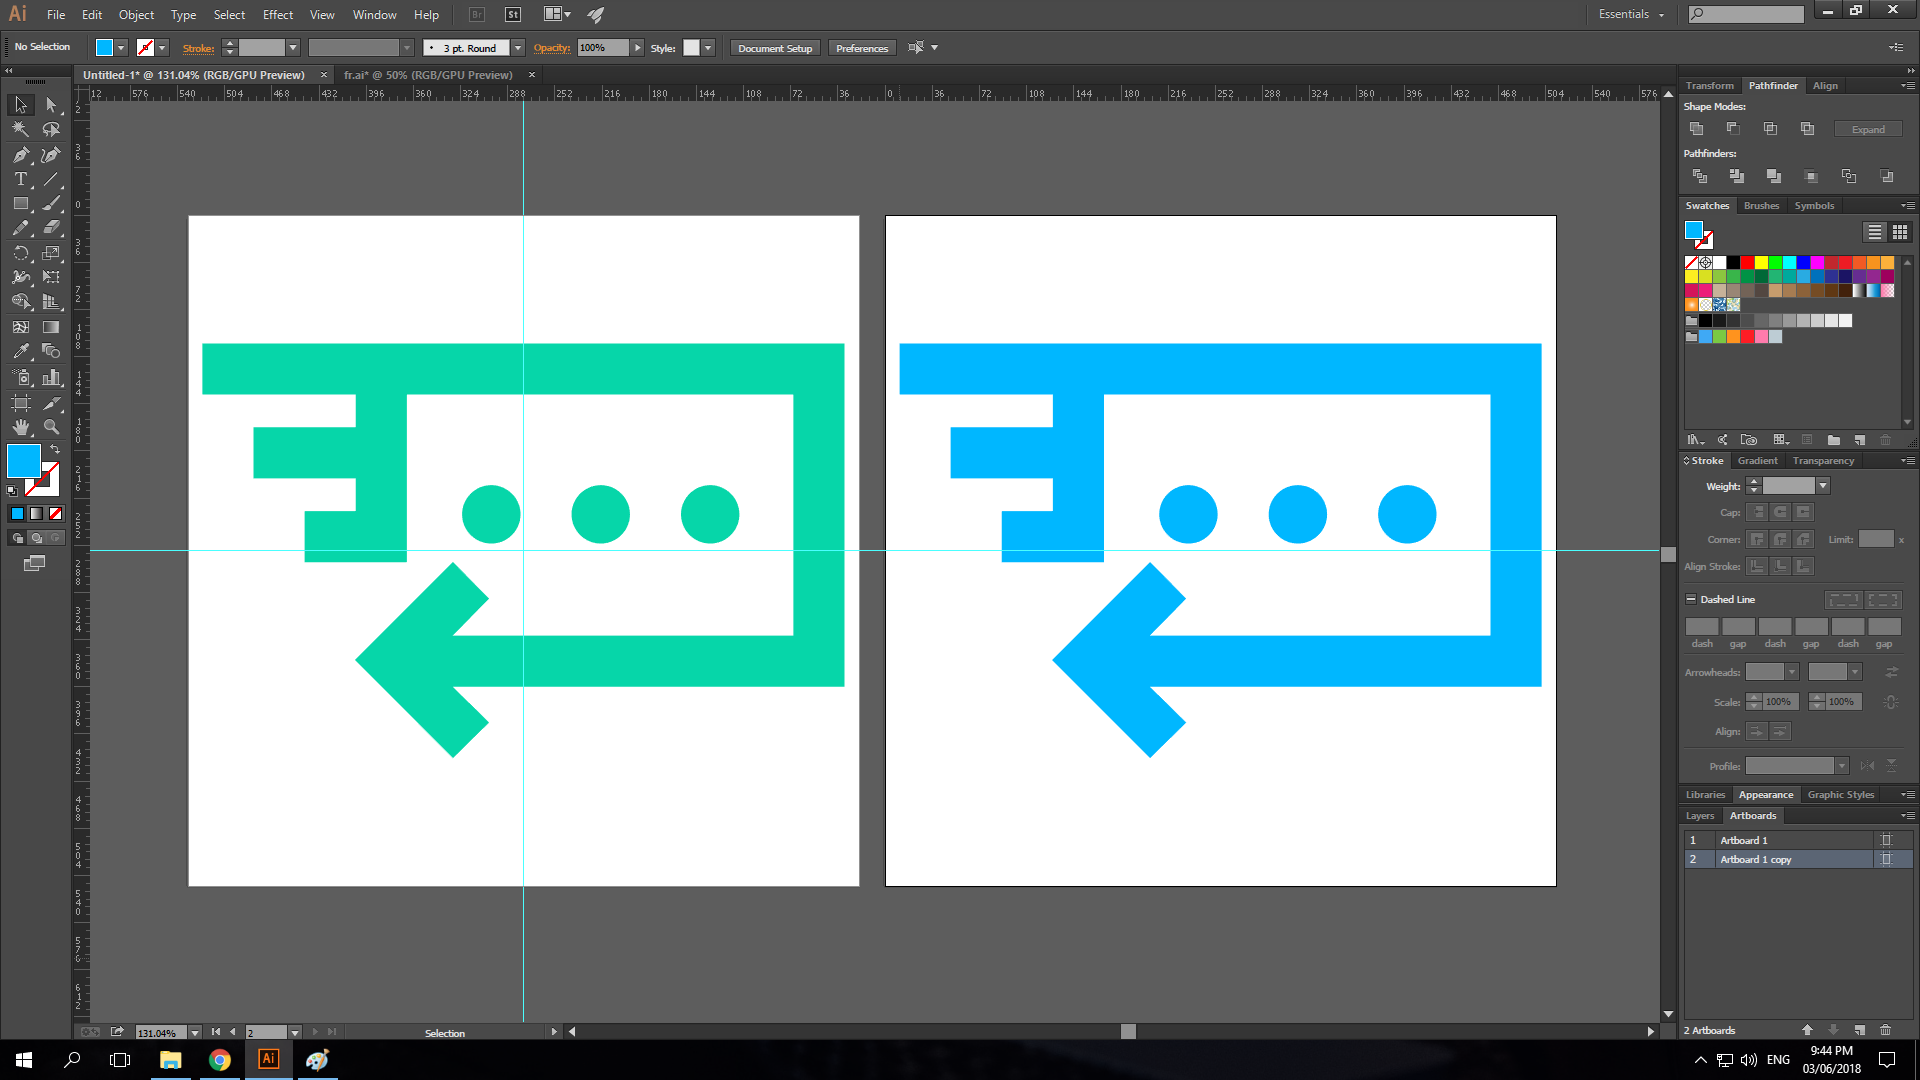
Task: Switch to the fr.ai document tab
Action: [x=428, y=75]
